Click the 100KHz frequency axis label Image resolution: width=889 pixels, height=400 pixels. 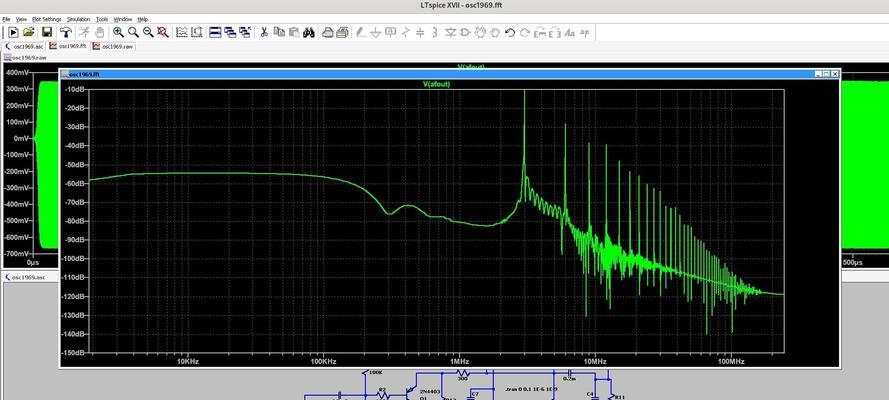click(324, 361)
